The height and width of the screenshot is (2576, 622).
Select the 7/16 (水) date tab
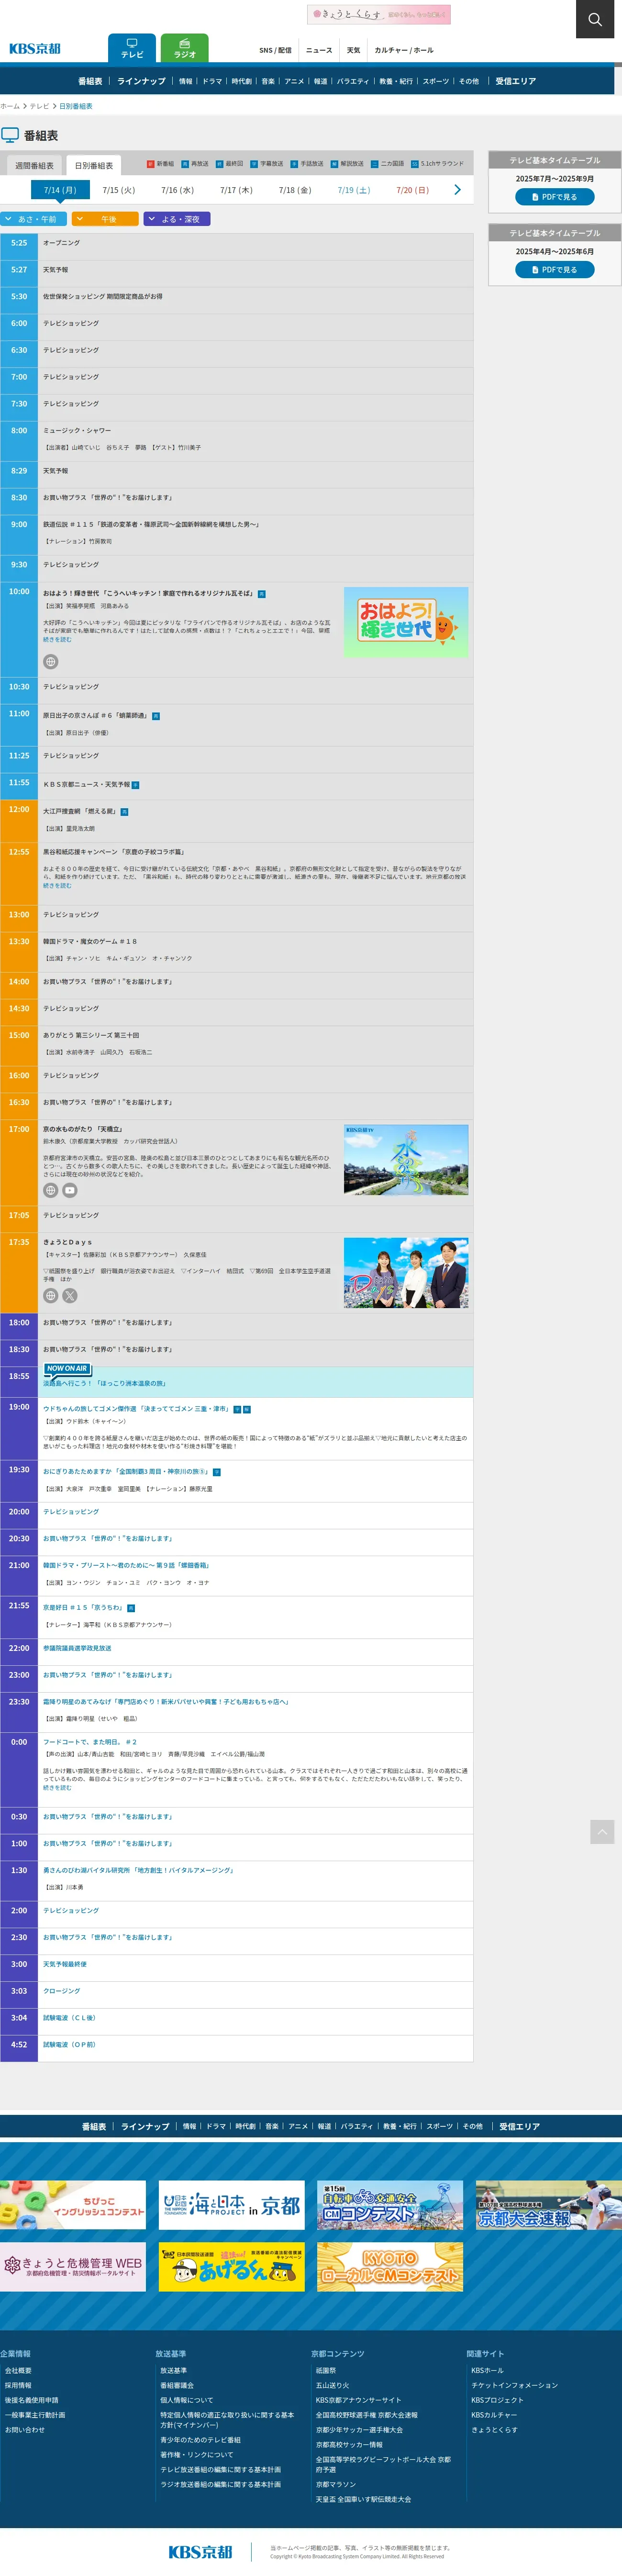click(x=178, y=190)
